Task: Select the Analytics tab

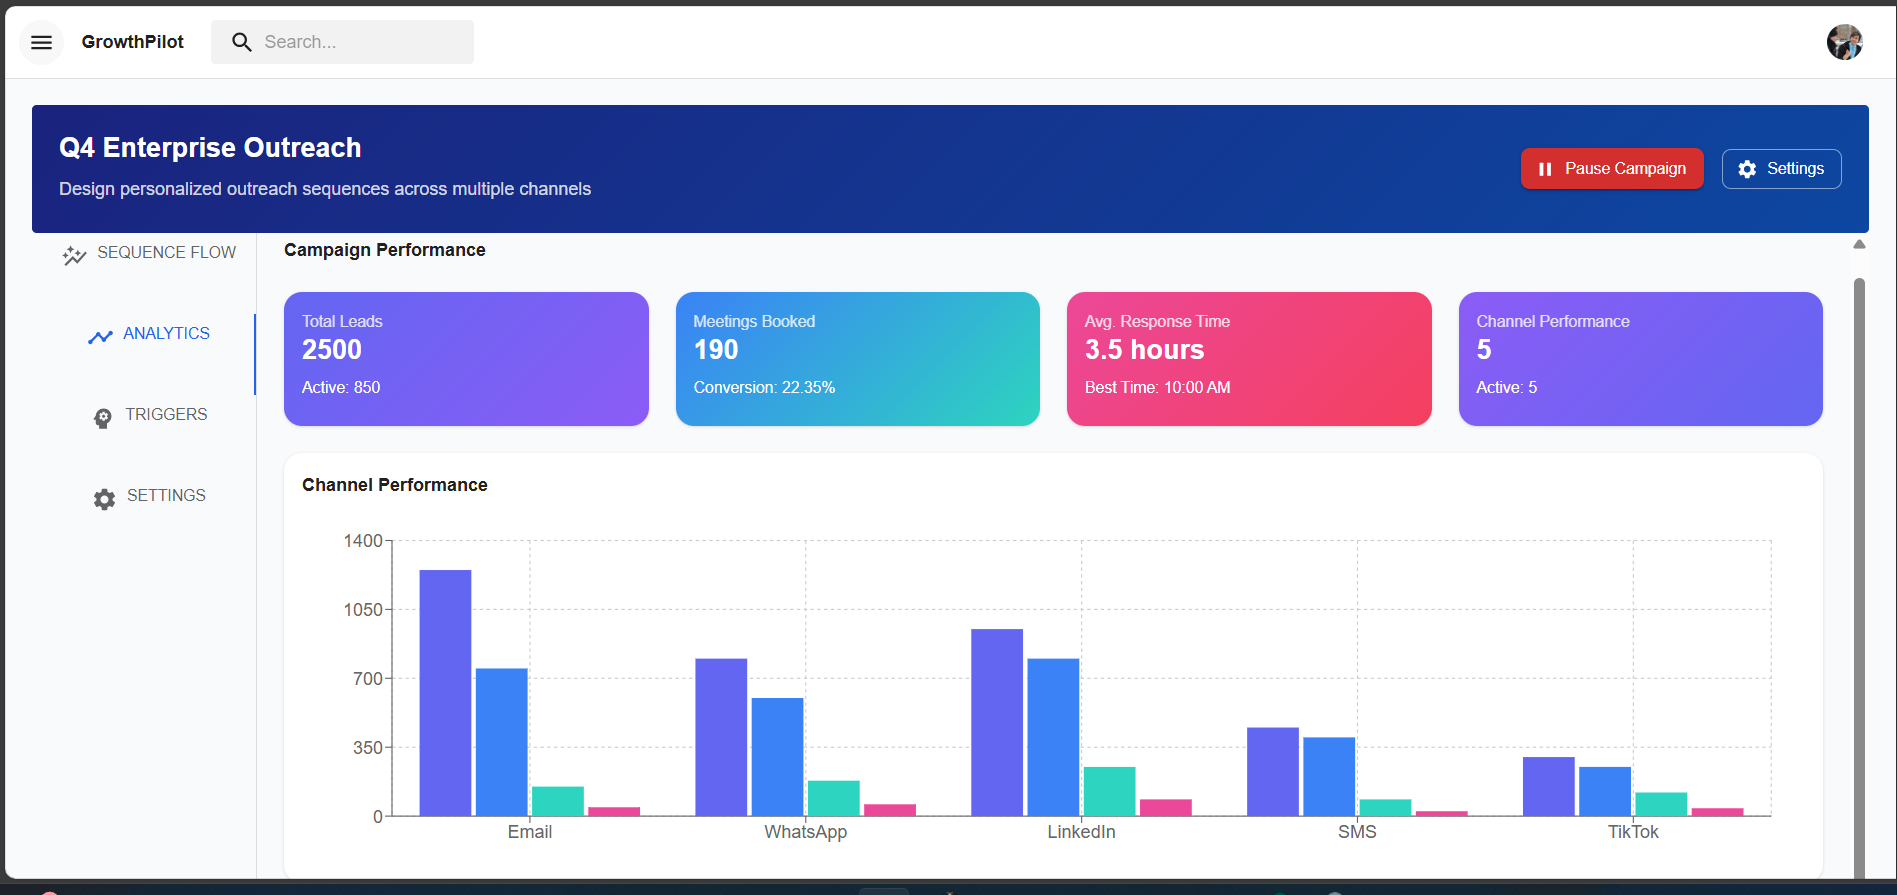Action: [149, 334]
